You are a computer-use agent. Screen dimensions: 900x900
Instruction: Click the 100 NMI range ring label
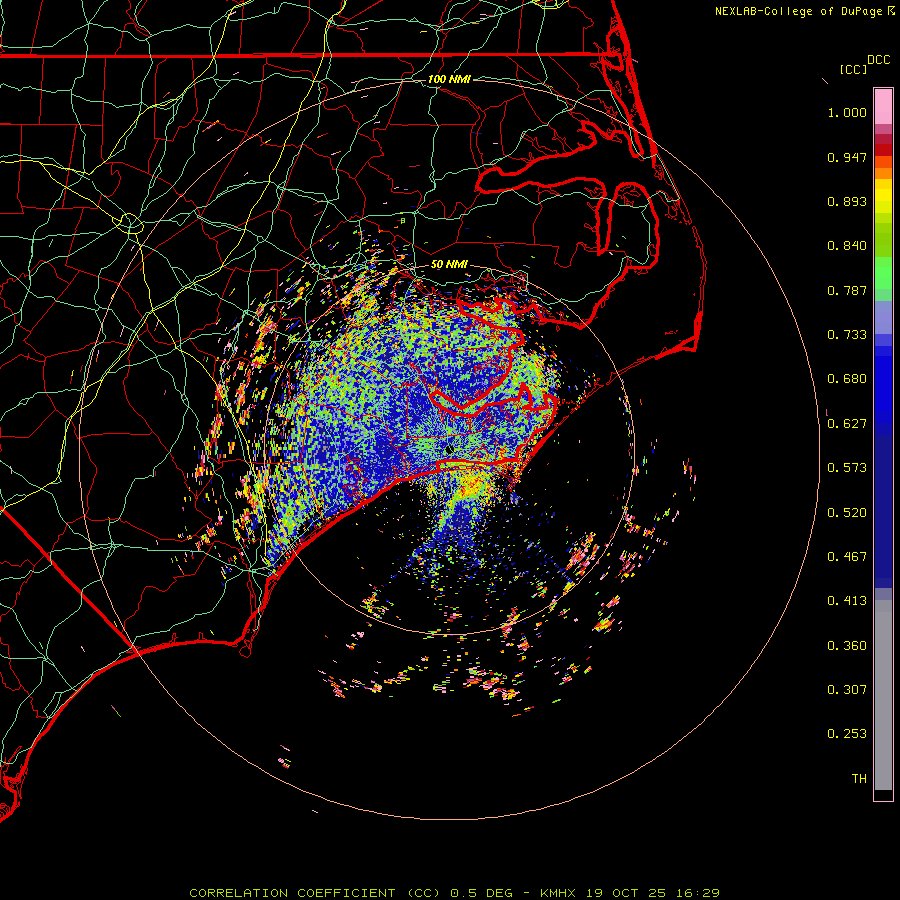[x=449, y=79]
